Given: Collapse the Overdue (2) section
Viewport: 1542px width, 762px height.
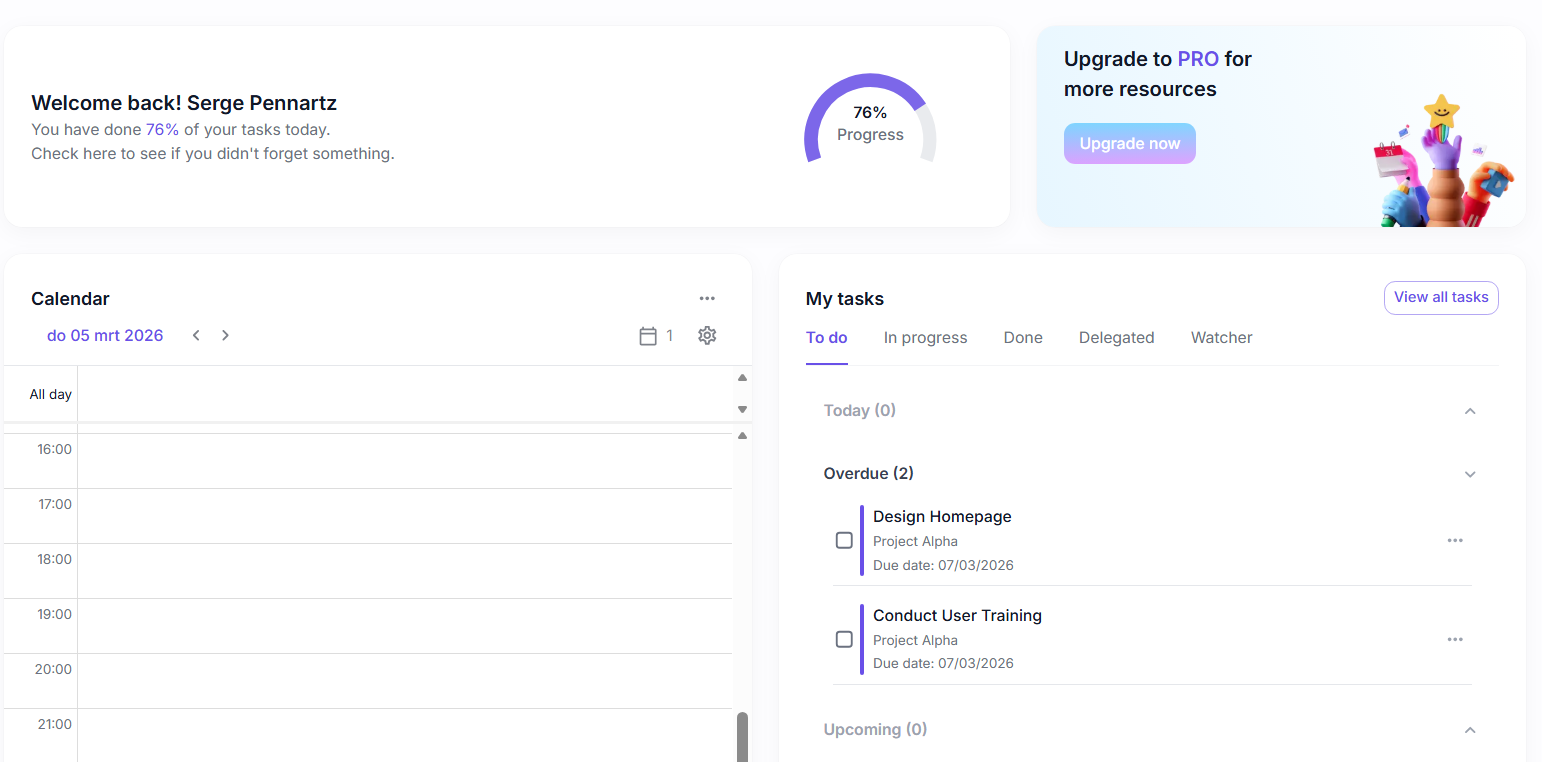Looking at the screenshot, I should tap(1470, 474).
